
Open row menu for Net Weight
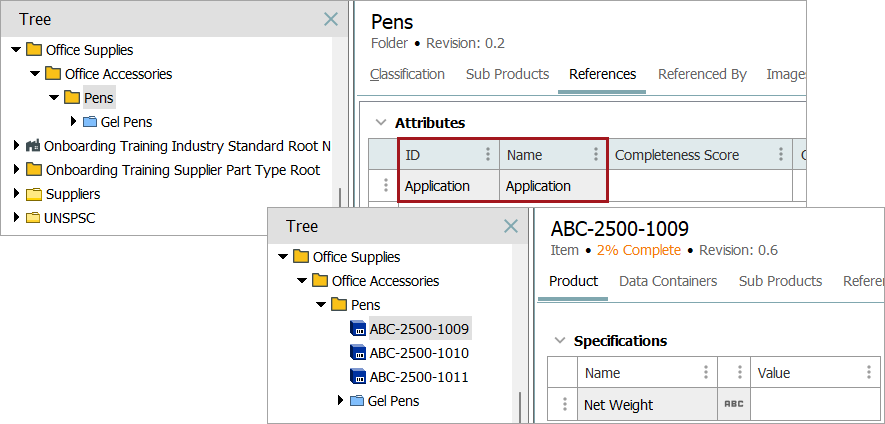[565, 404]
